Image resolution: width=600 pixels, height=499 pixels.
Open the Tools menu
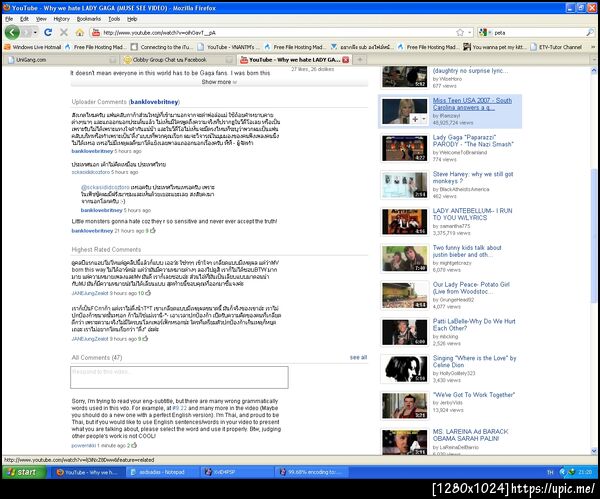(x=114, y=19)
